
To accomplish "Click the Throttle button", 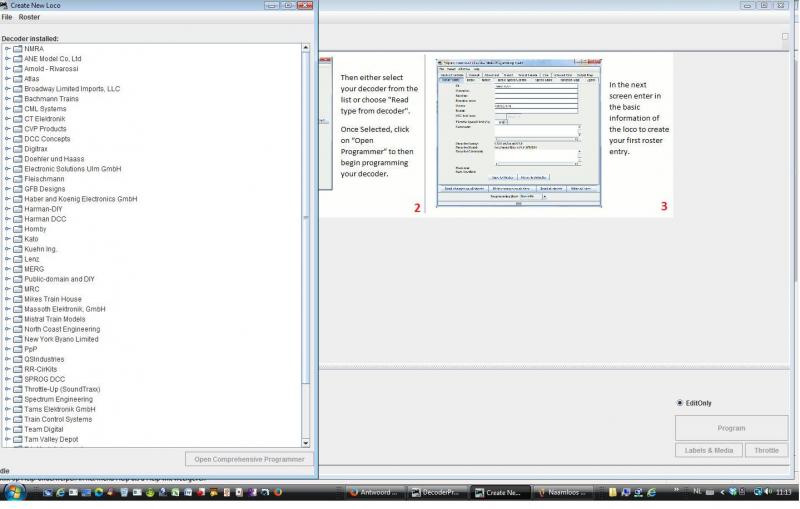I will tap(766, 451).
